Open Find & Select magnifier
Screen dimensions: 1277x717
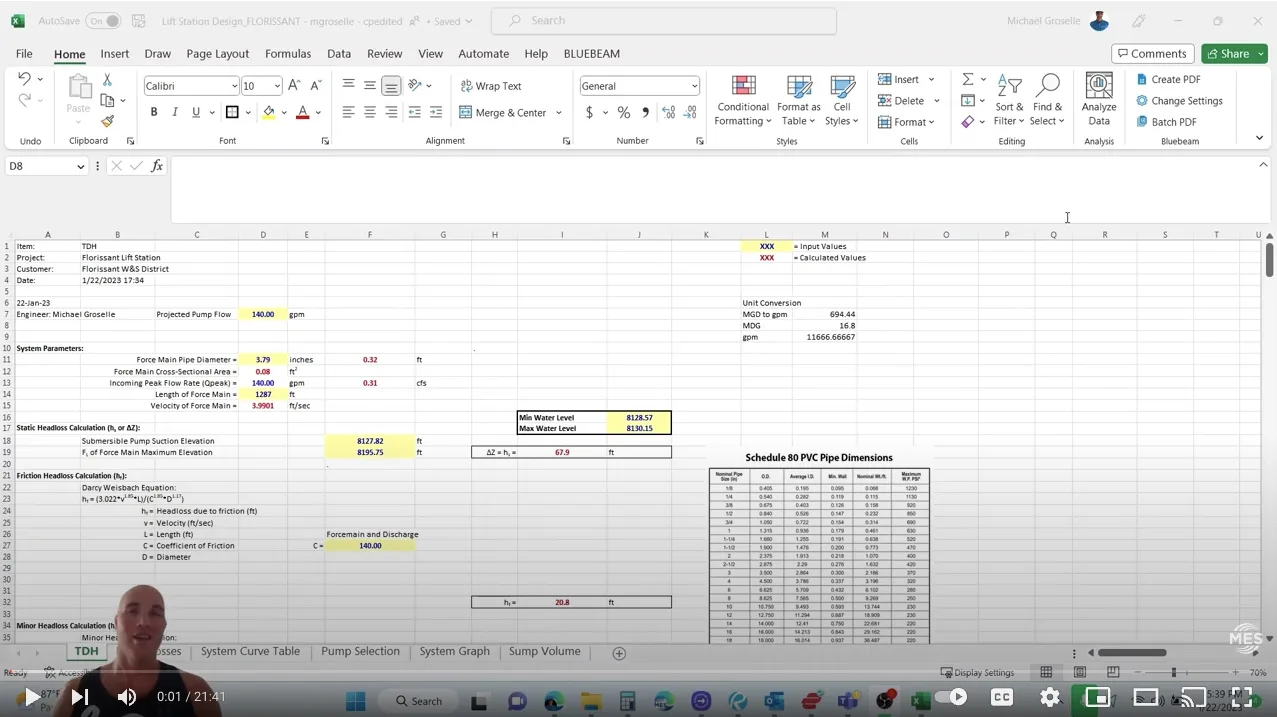coord(1048,100)
